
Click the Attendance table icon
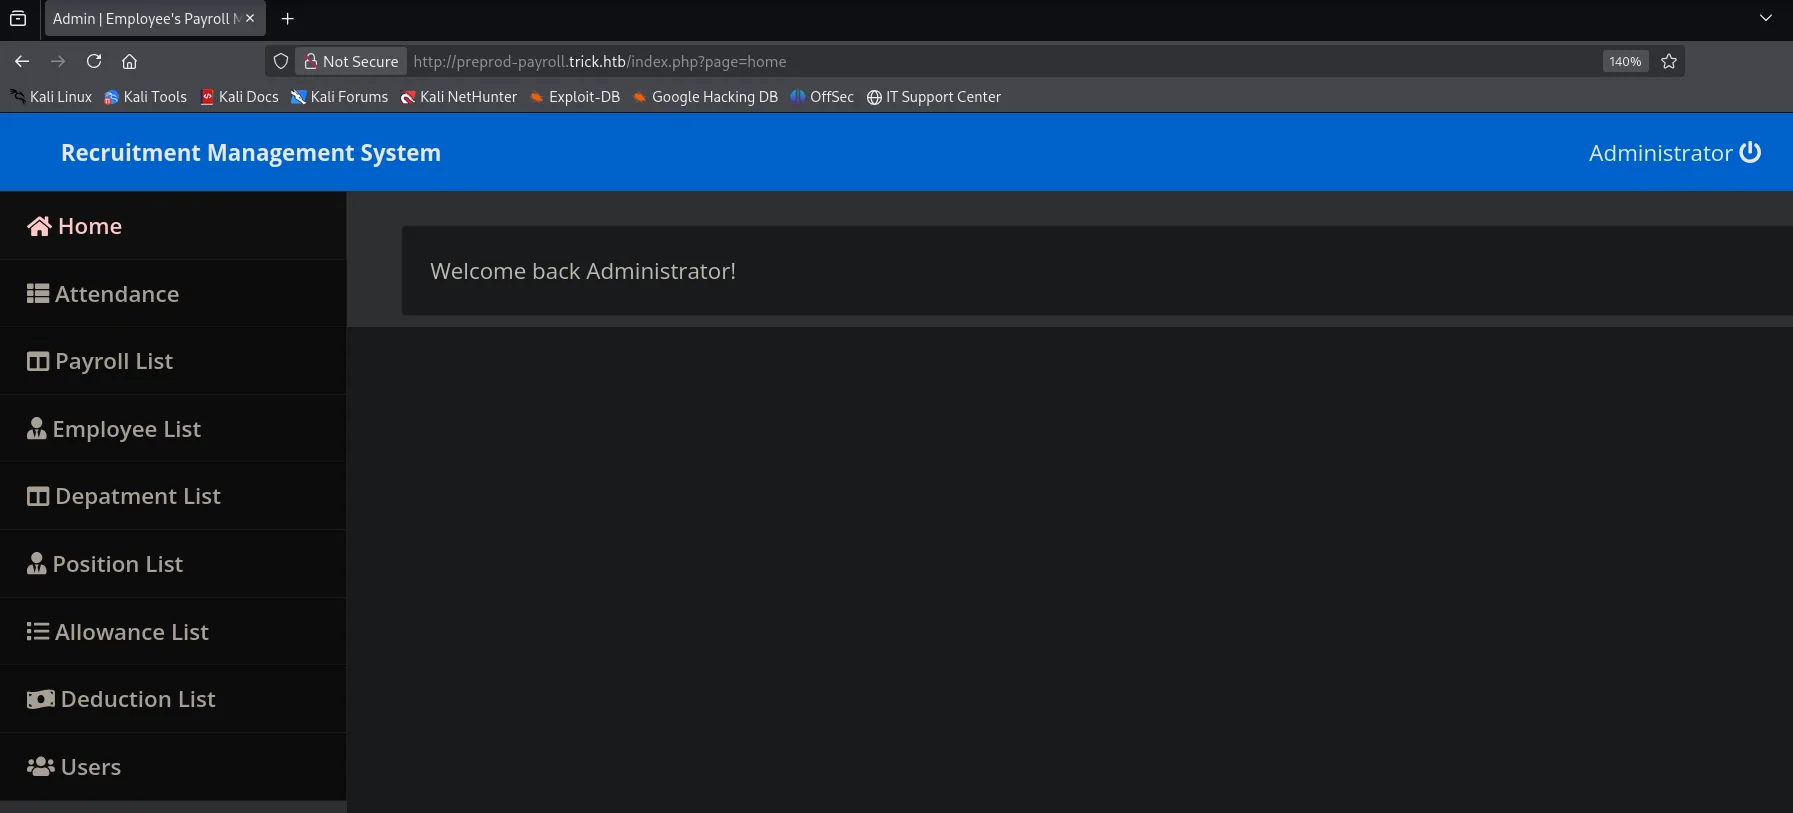(38, 294)
